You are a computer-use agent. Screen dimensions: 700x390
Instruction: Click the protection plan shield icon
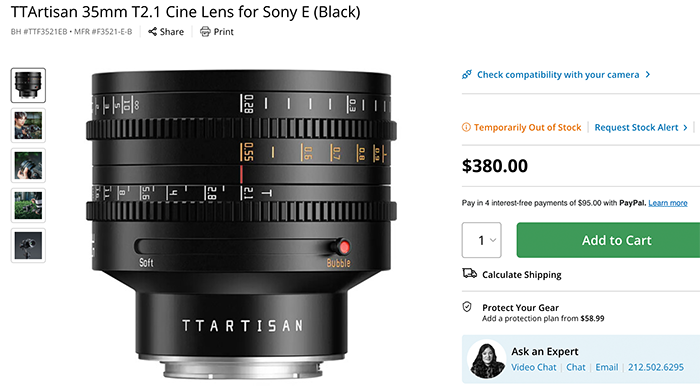point(467,307)
